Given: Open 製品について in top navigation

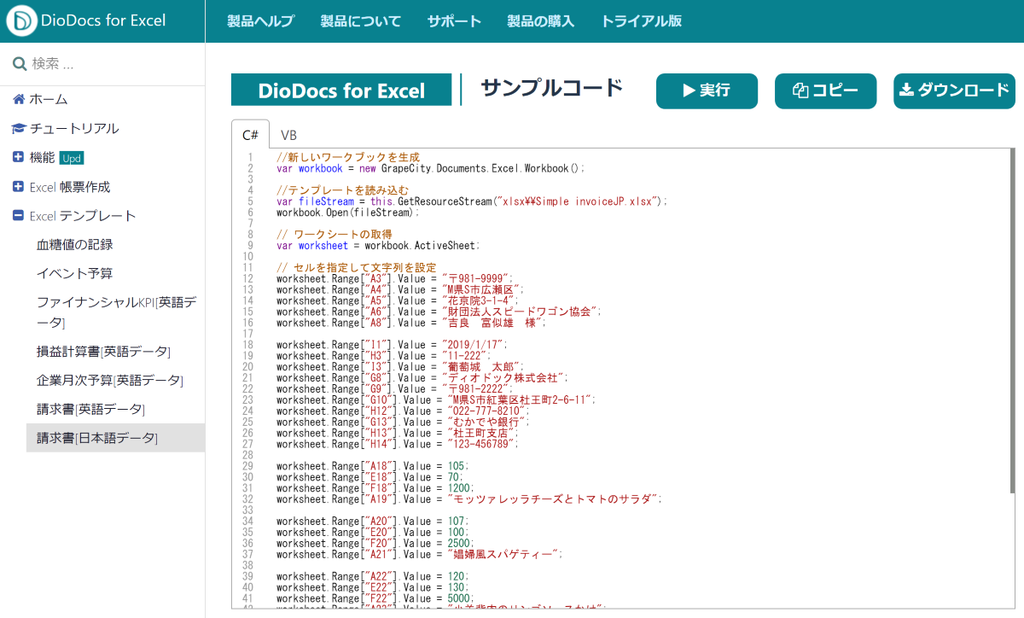Looking at the screenshot, I should click(360, 21).
